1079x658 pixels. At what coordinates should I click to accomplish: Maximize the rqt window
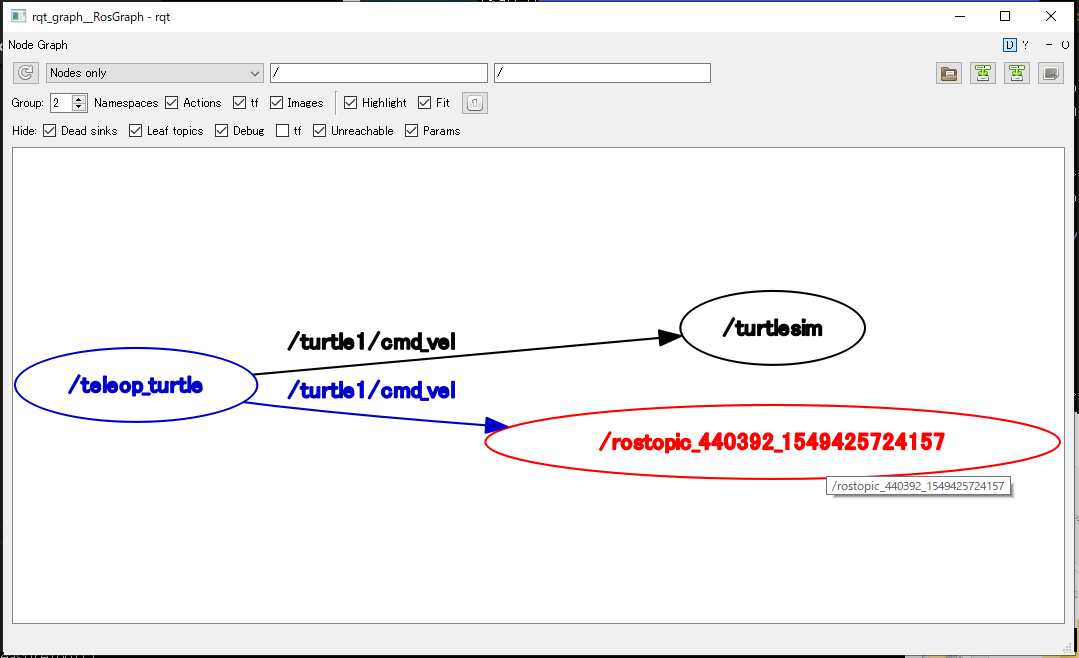click(x=1005, y=16)
